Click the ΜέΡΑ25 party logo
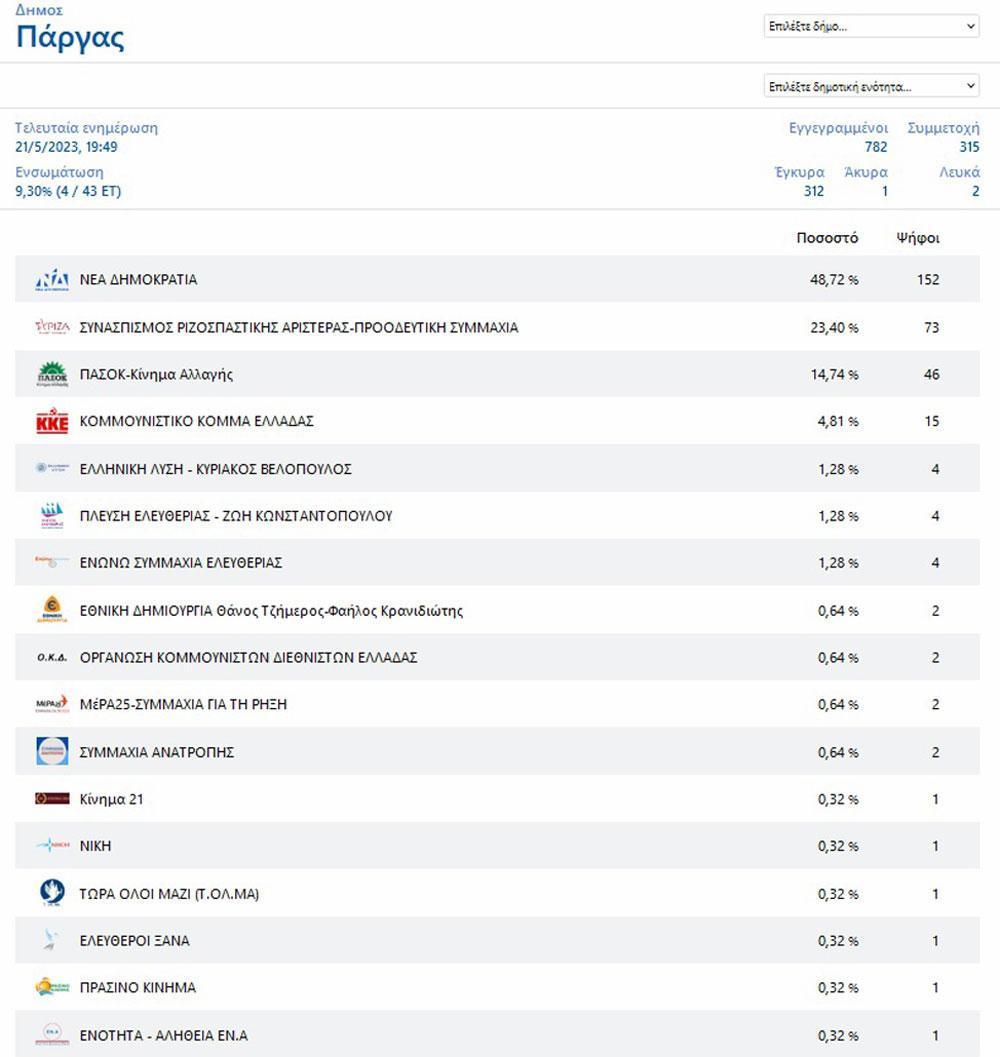The height and width of the screenshot is (1057, 1000). pyautogui.click(x=52, y=704)
